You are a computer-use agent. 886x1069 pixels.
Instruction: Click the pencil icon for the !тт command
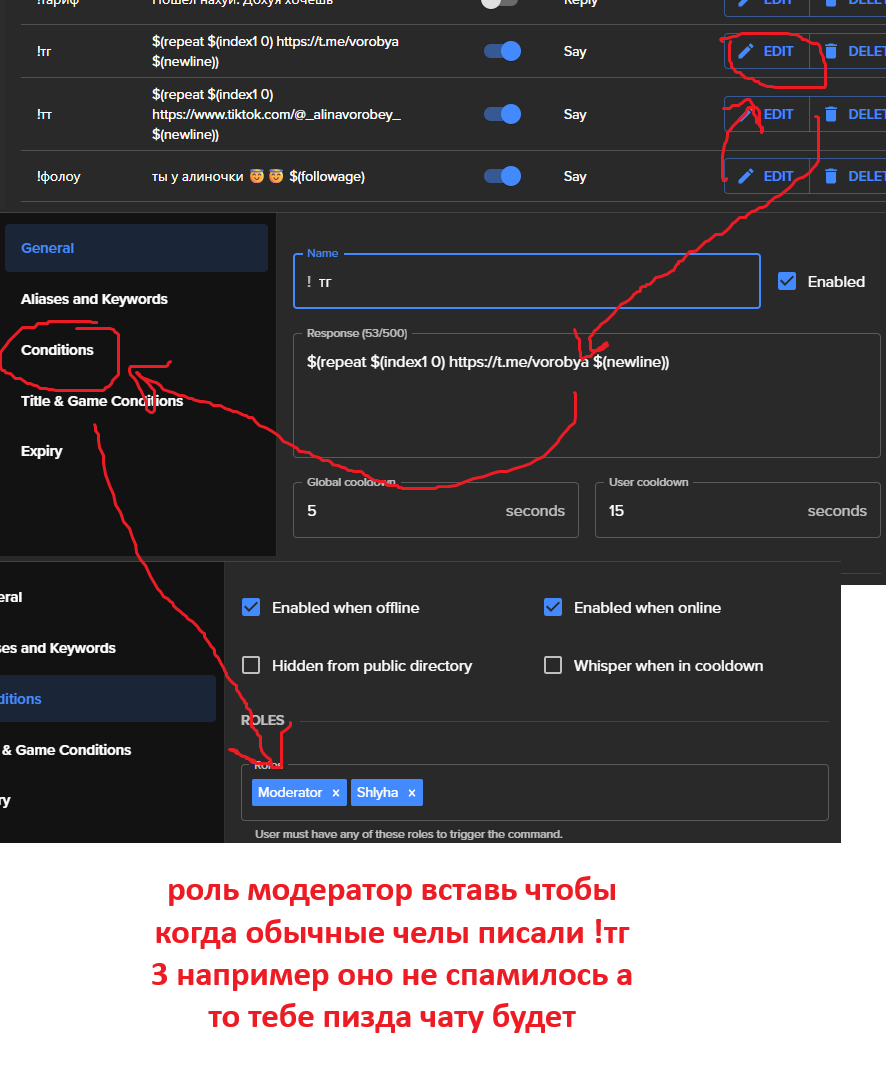pos(744,114)
